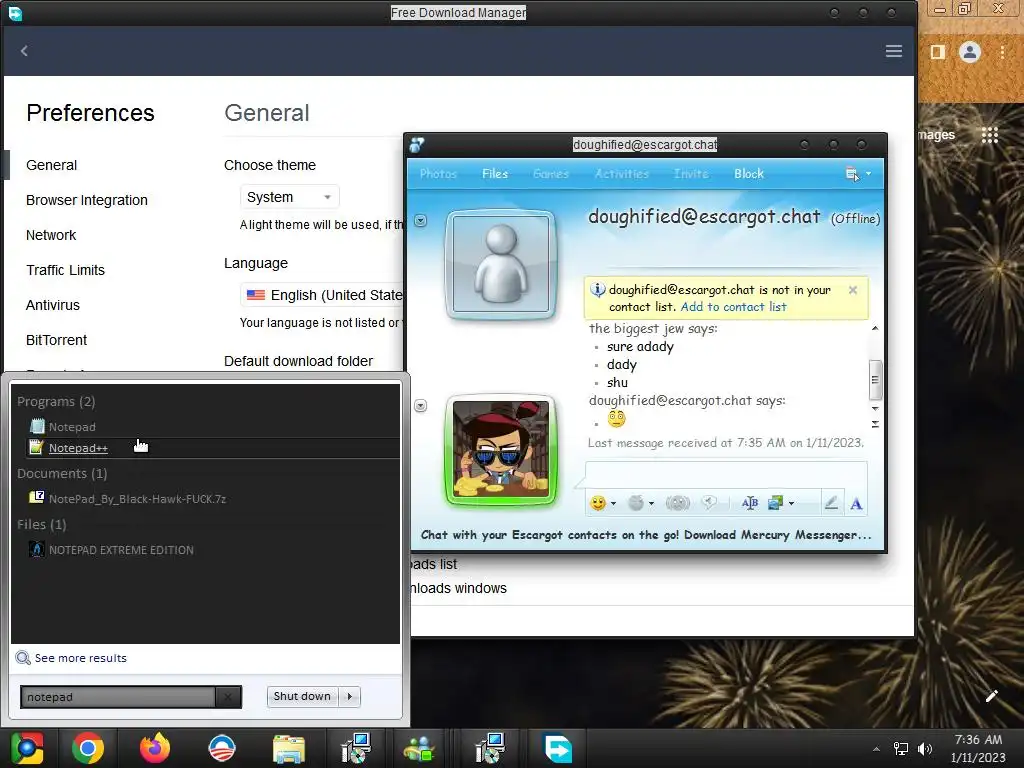Image resolution: width=1024 pixels, height=768 pixels.
Task: Click the wink icon in chat toolbar
Action: click(x=635, y=503)
